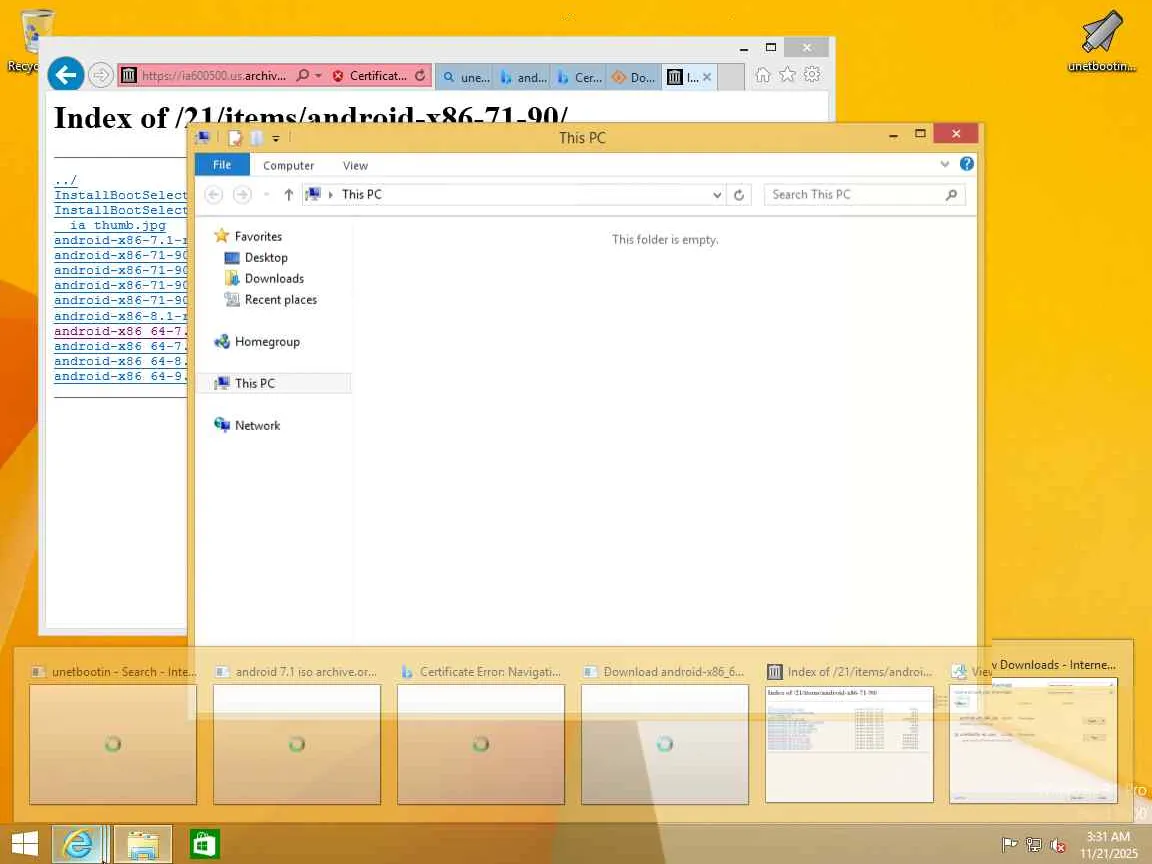Go up one level in Explorer
1152x864 pixels.
tap(289, 195)
